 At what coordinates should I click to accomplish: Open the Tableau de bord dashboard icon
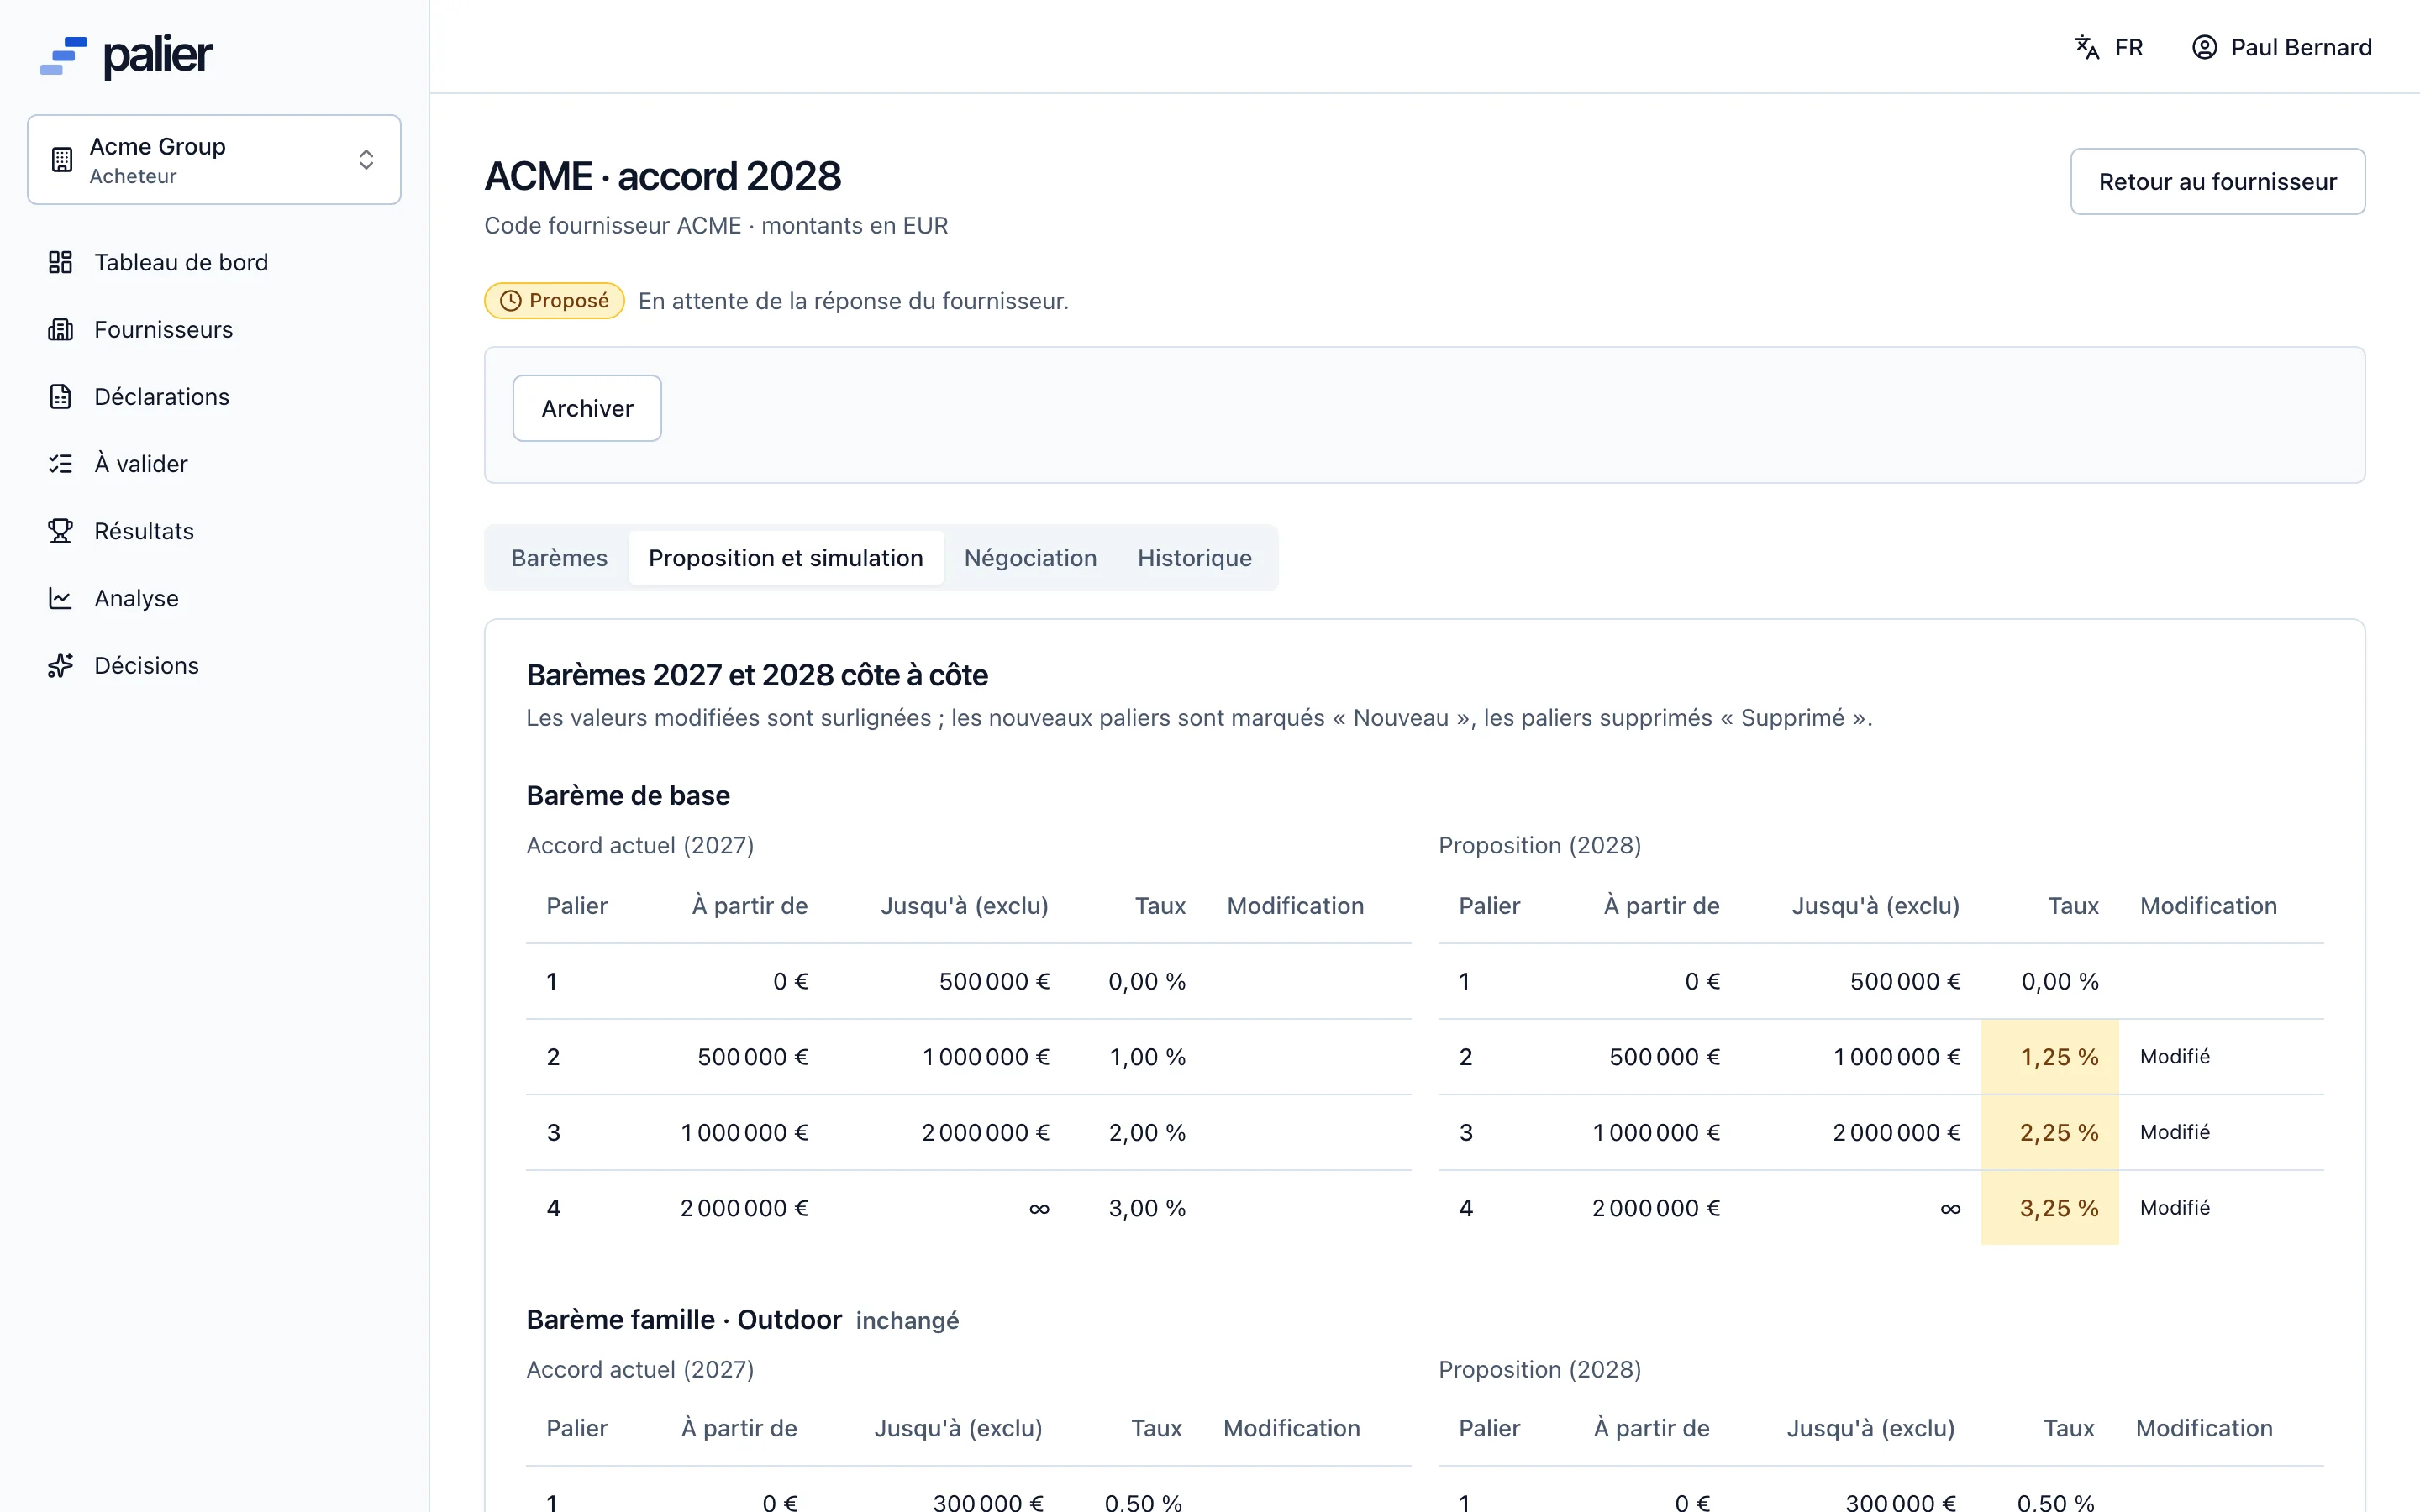pos(60,262)
